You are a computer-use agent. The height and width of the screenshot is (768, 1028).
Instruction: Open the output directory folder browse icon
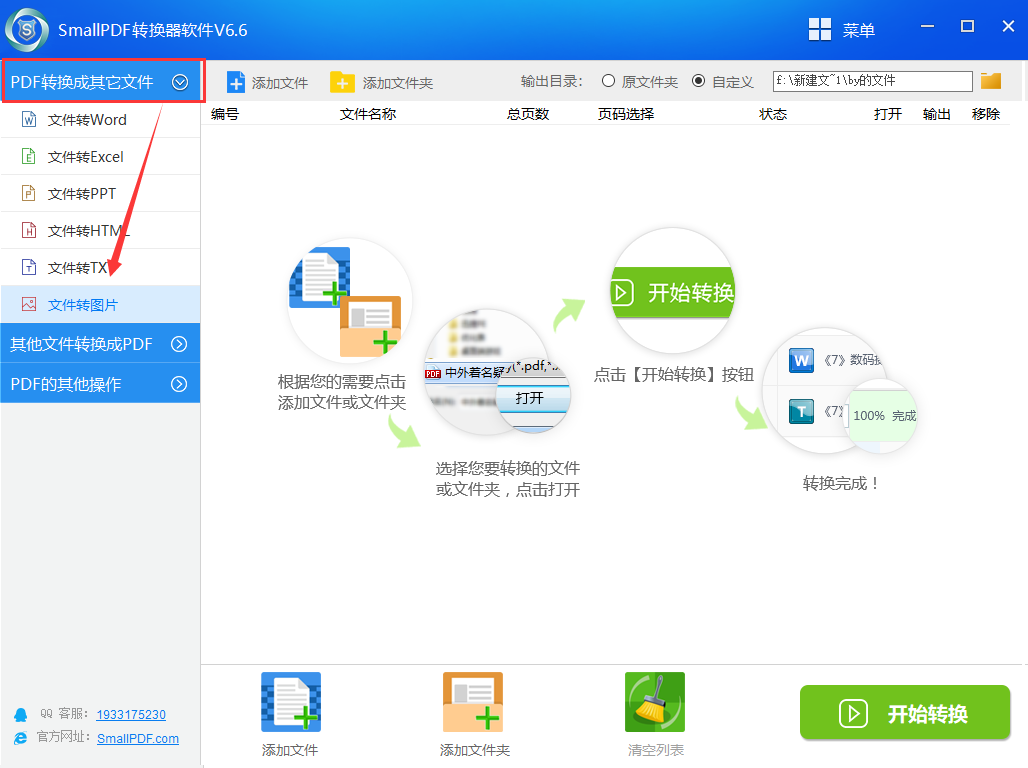[991, 81]
